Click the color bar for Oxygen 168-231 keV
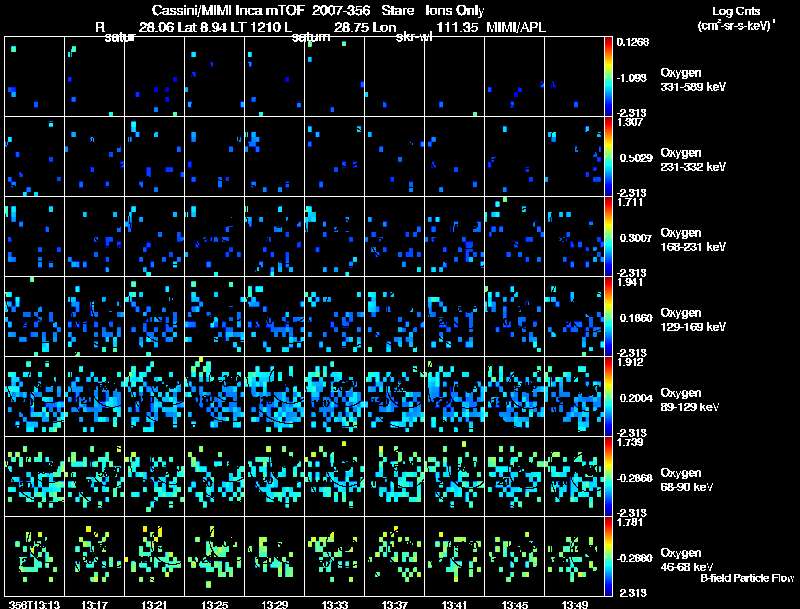This screenshot has height=609, width=800. click(x=609, y=237)
